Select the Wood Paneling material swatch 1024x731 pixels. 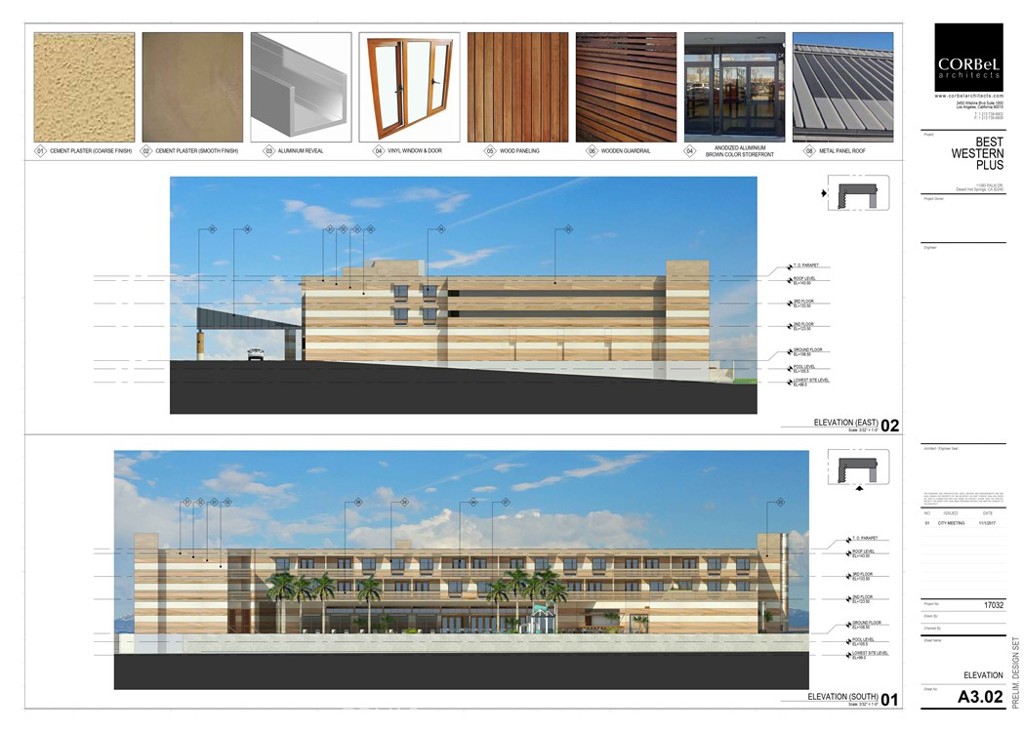[517, 87]
